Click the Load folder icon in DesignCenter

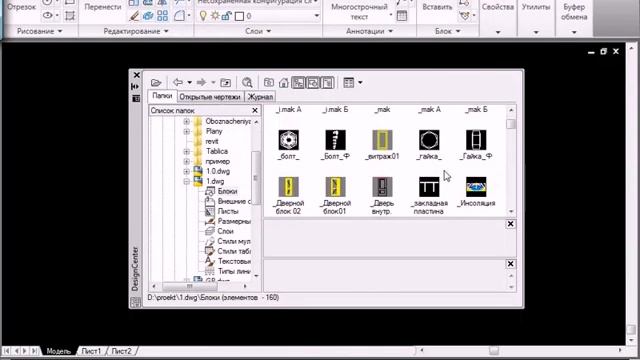pos(156,82)
